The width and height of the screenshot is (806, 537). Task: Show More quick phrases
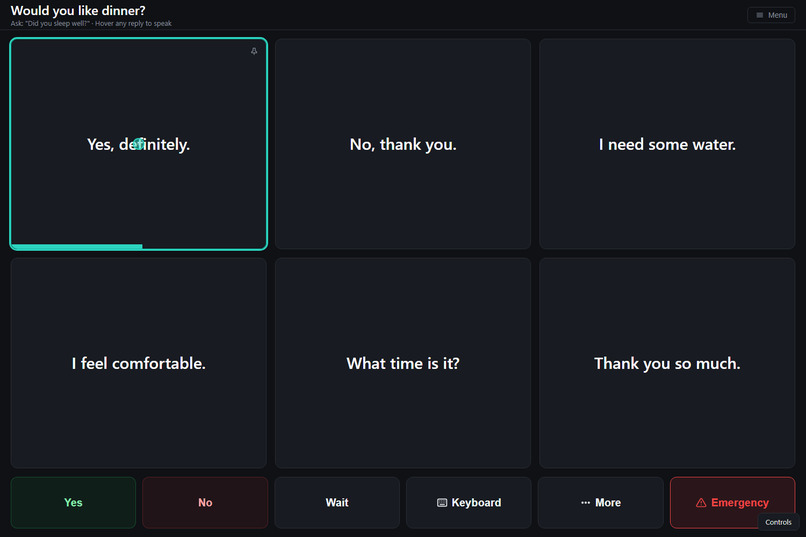click(x=600, y=503)
